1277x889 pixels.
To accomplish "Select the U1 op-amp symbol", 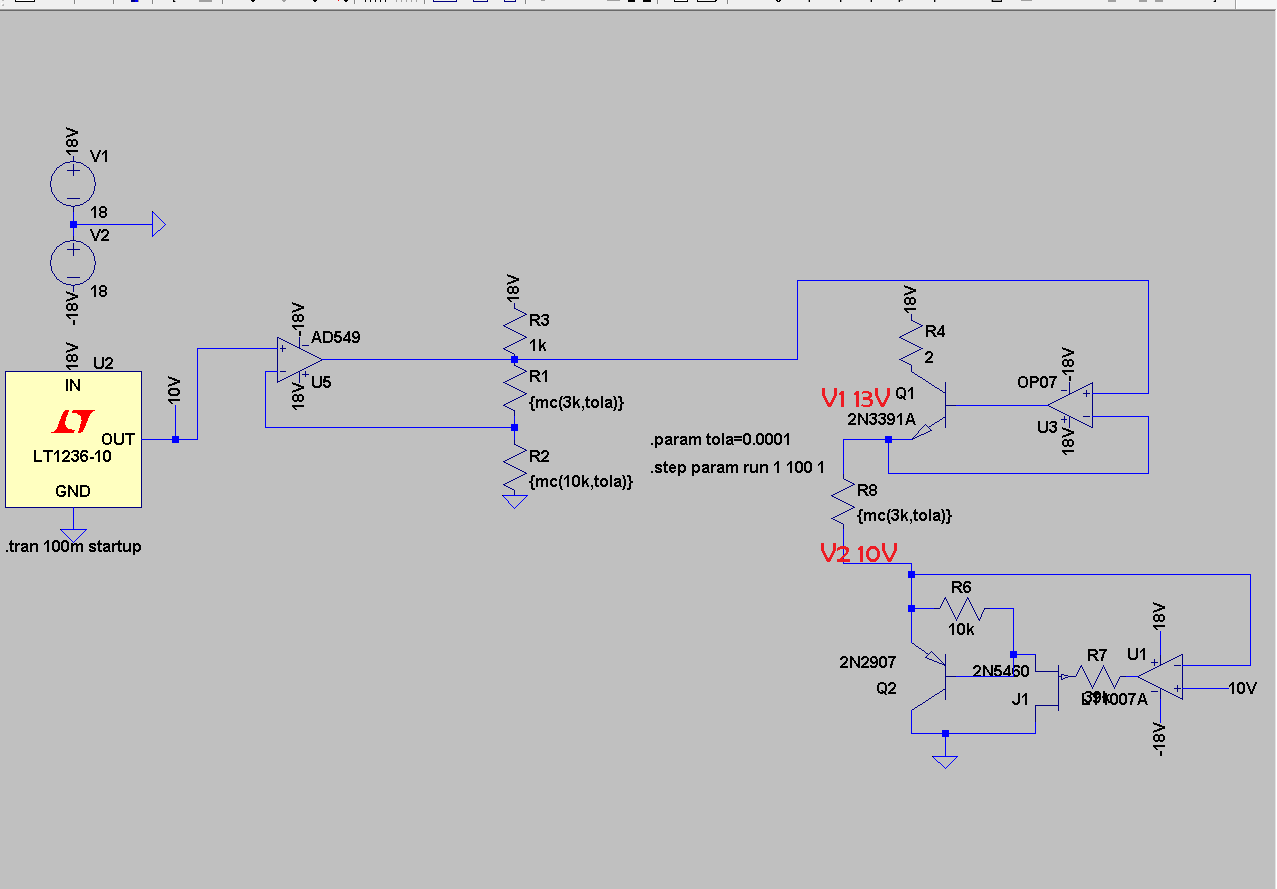I will click(x=1161, y=677).
